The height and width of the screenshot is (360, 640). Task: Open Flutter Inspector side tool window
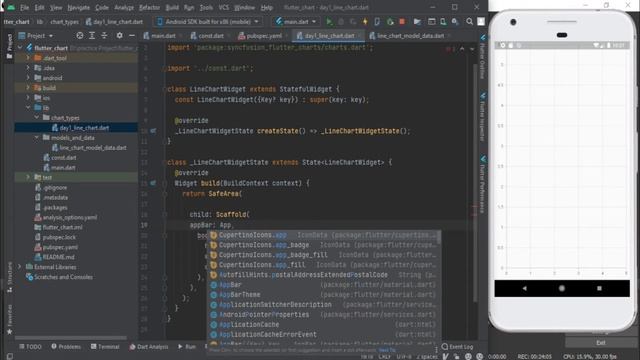482,117
